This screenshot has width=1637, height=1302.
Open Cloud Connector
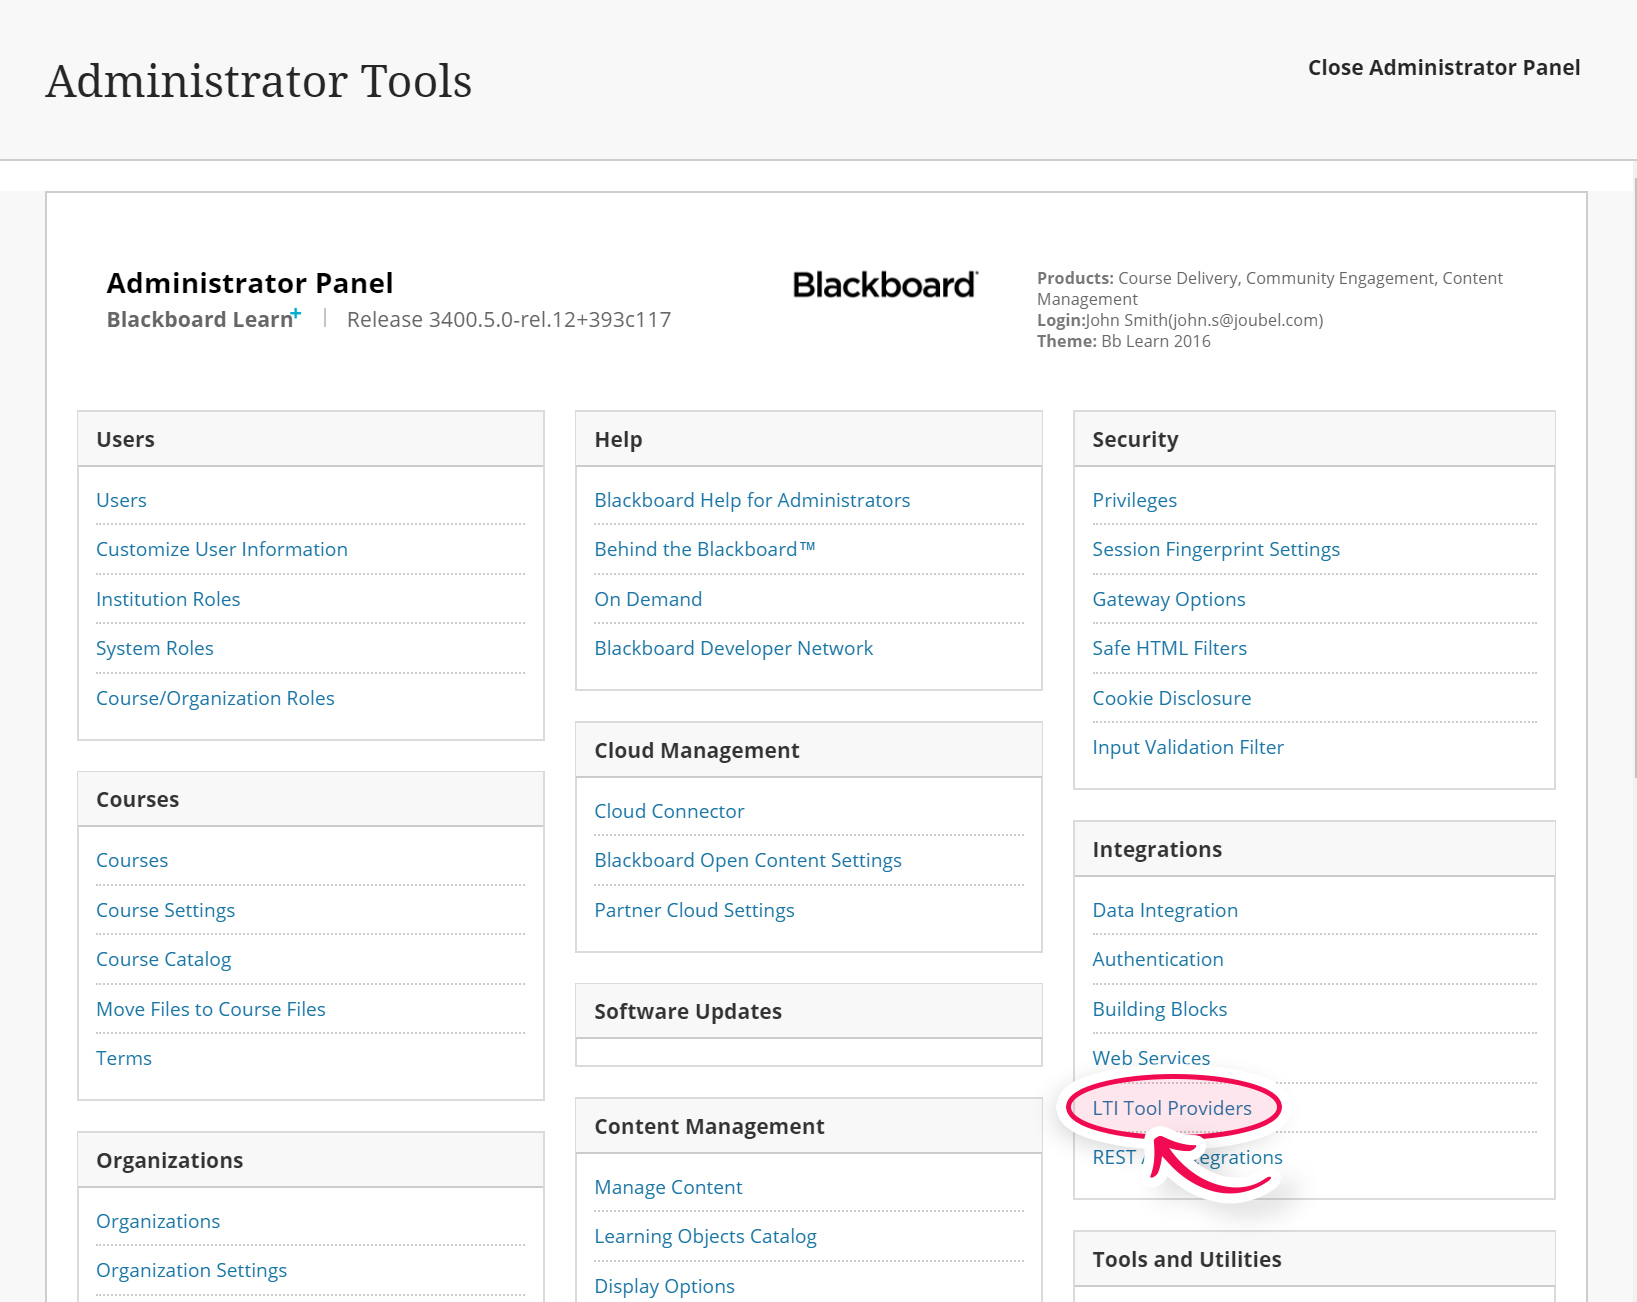[x=669, y=811]
